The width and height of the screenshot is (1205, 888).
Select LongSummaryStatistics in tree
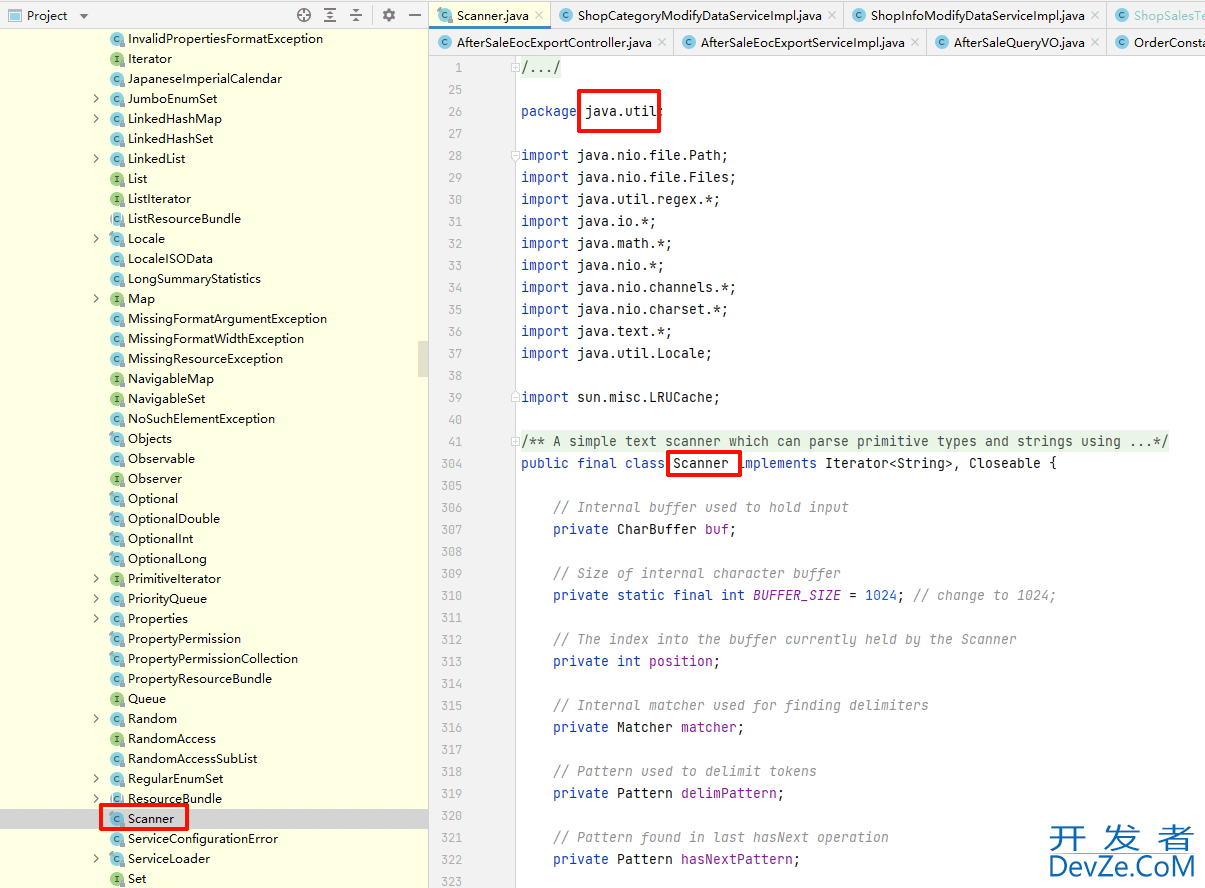click(194, 278)
